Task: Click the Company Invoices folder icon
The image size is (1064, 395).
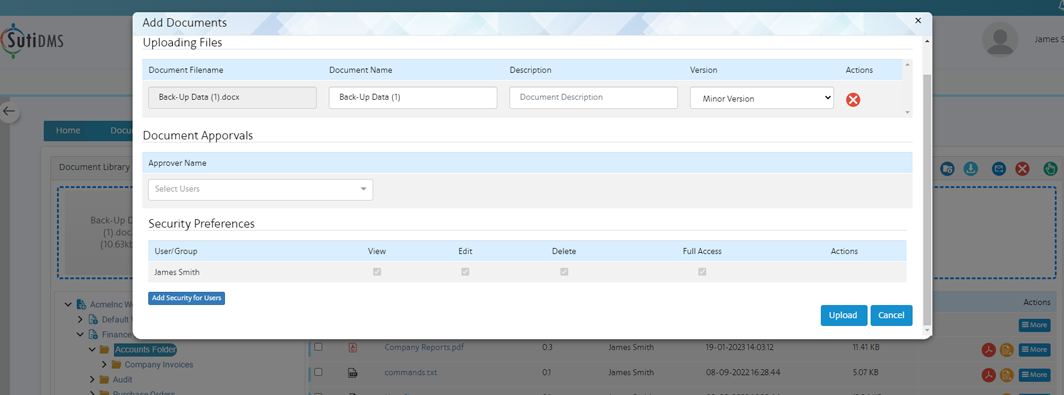Action: [x=116, y=364]
